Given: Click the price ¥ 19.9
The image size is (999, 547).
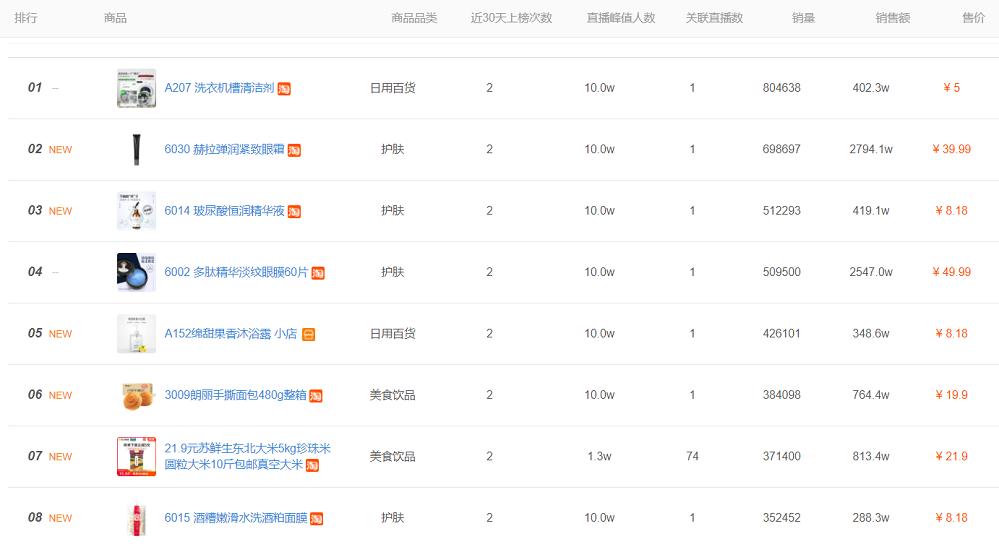Looking at the screenshot, I should [951, 395].
